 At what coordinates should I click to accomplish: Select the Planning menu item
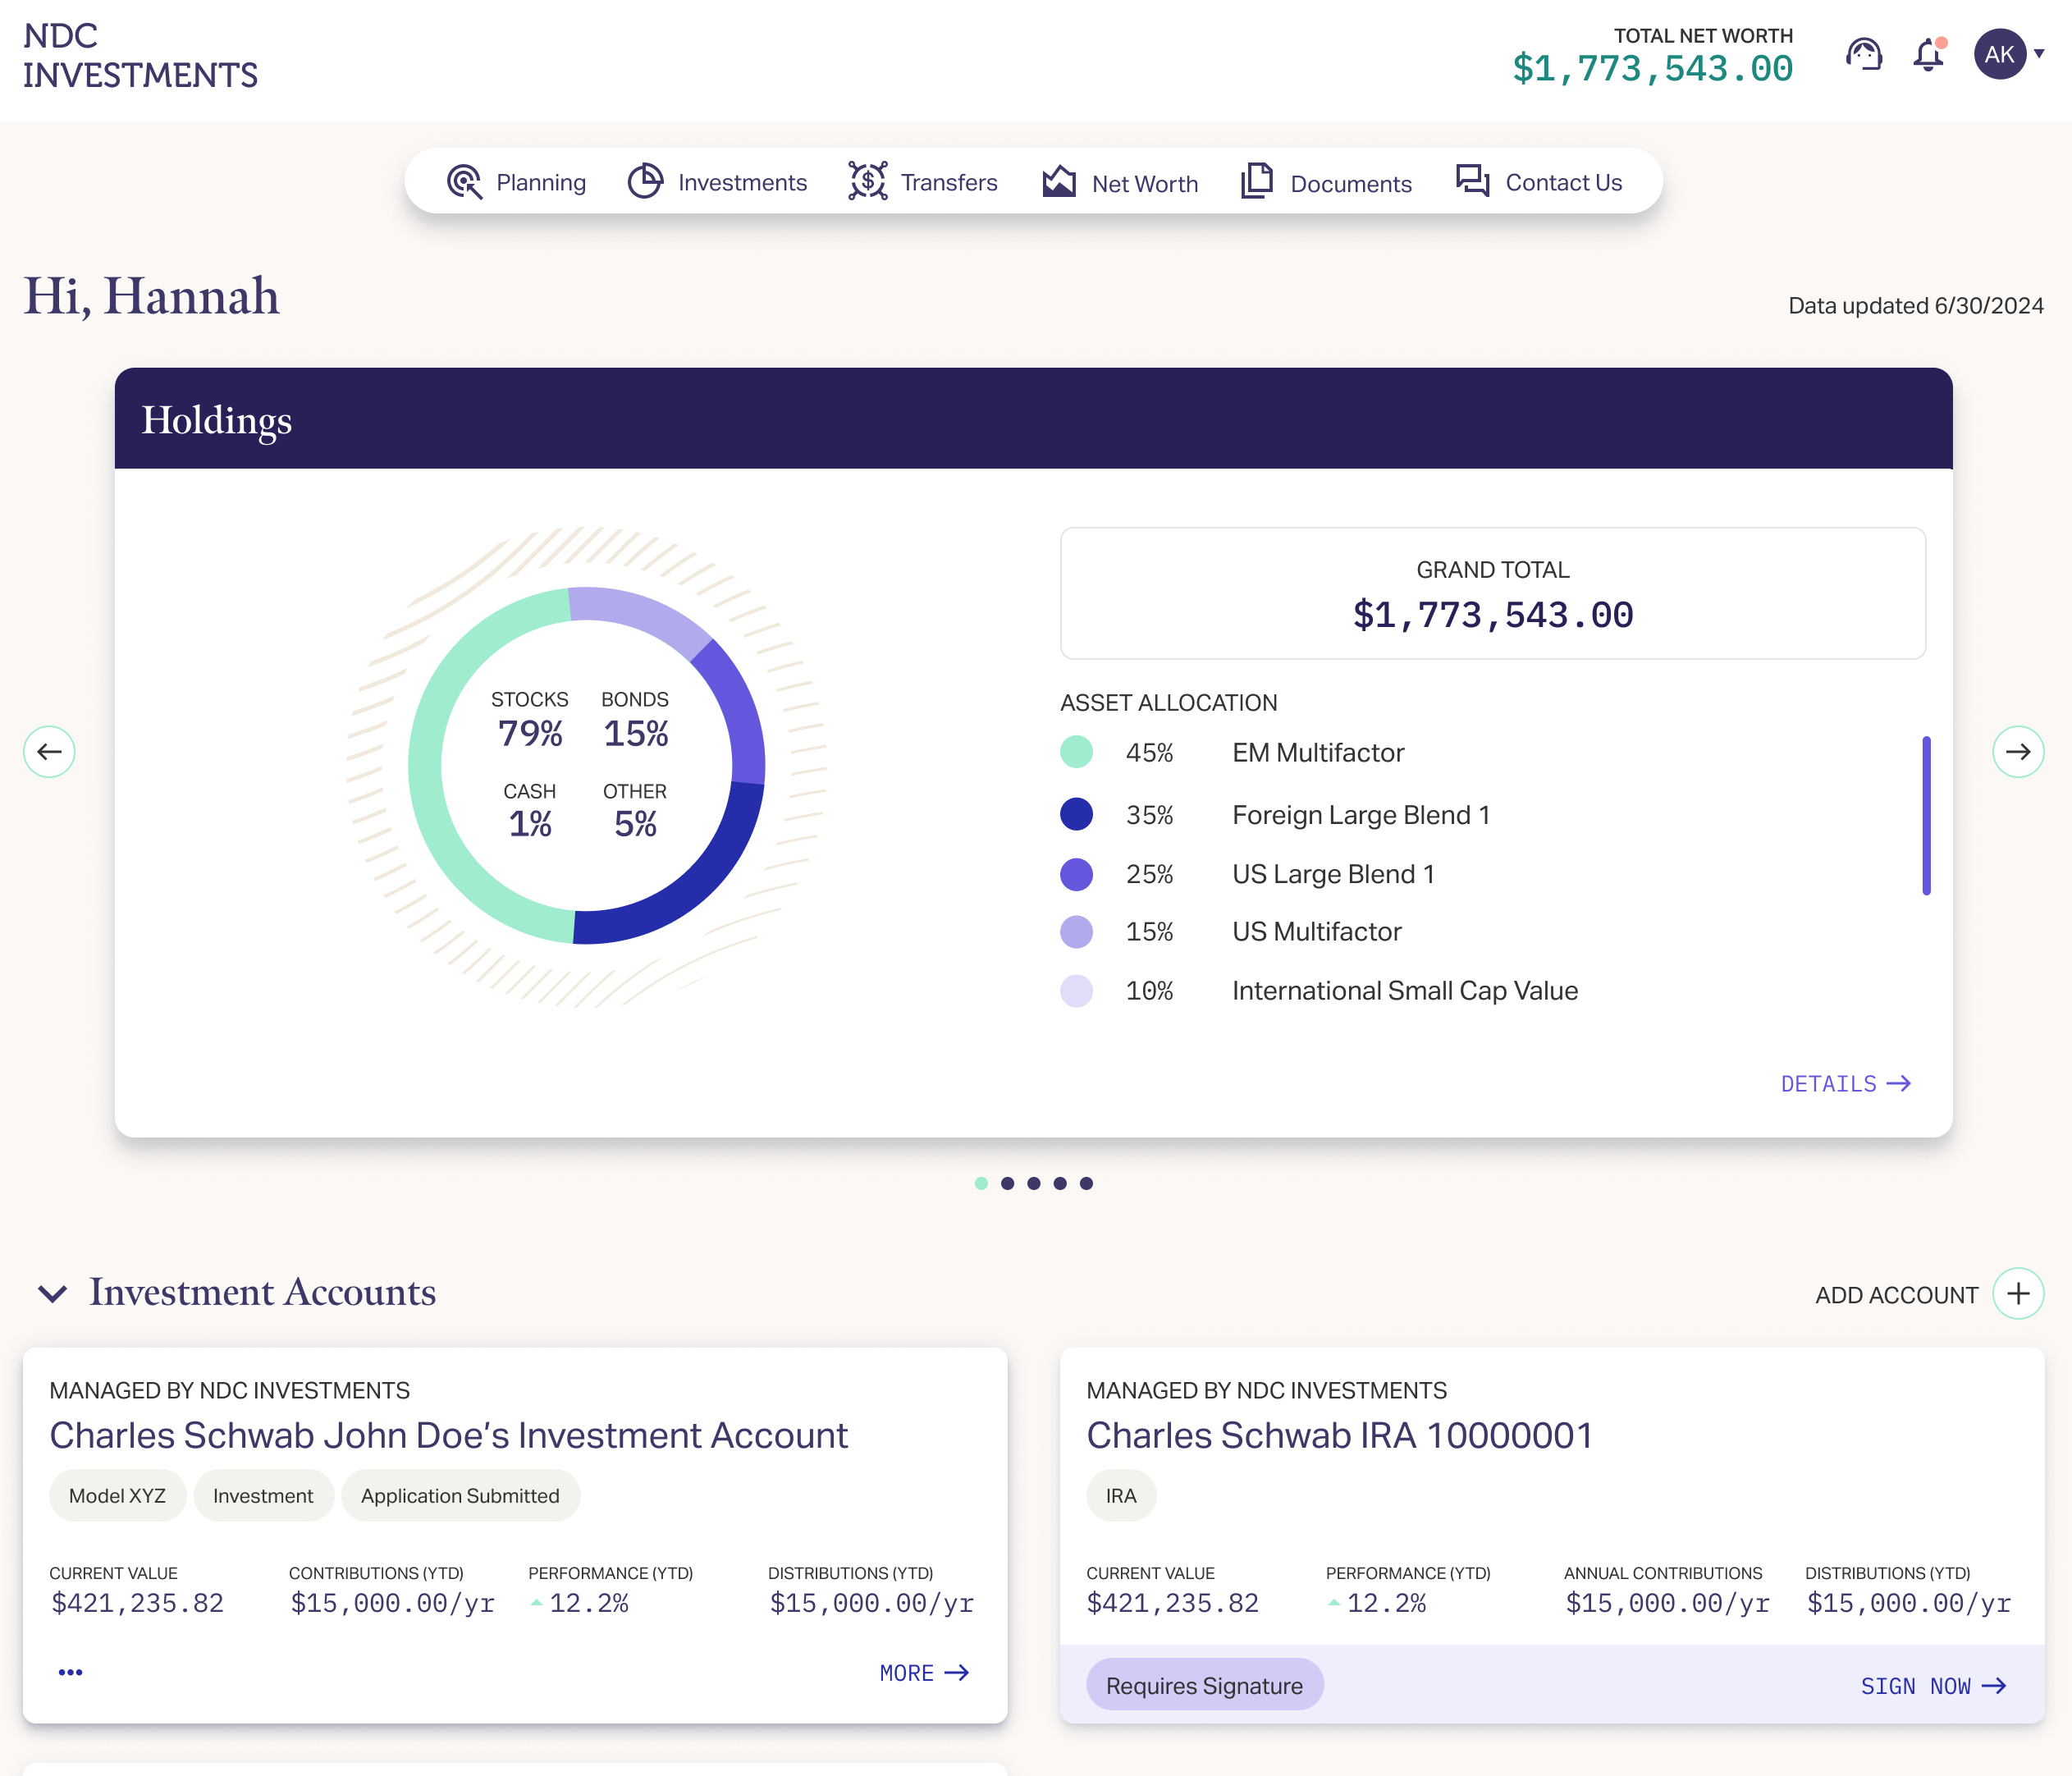pos(541,182)
